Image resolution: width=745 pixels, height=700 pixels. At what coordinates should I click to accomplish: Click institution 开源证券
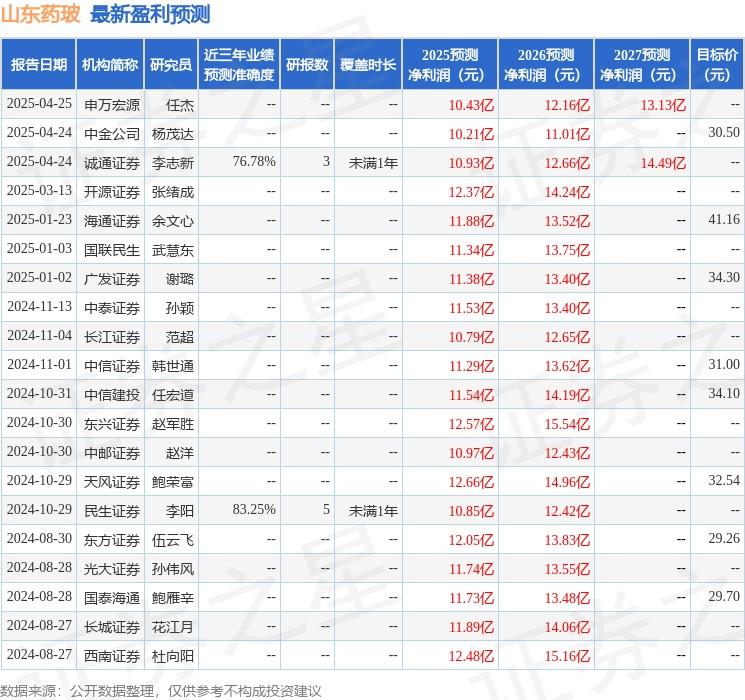tap(112, 192)
